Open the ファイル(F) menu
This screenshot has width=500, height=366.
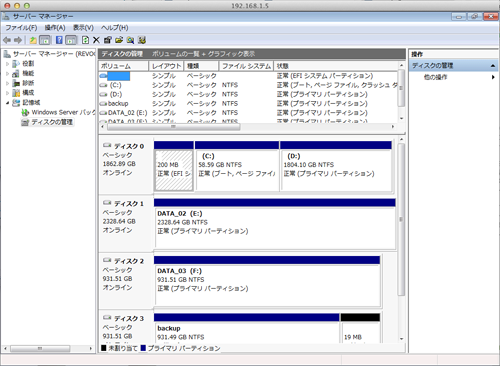tap(21, 28)
